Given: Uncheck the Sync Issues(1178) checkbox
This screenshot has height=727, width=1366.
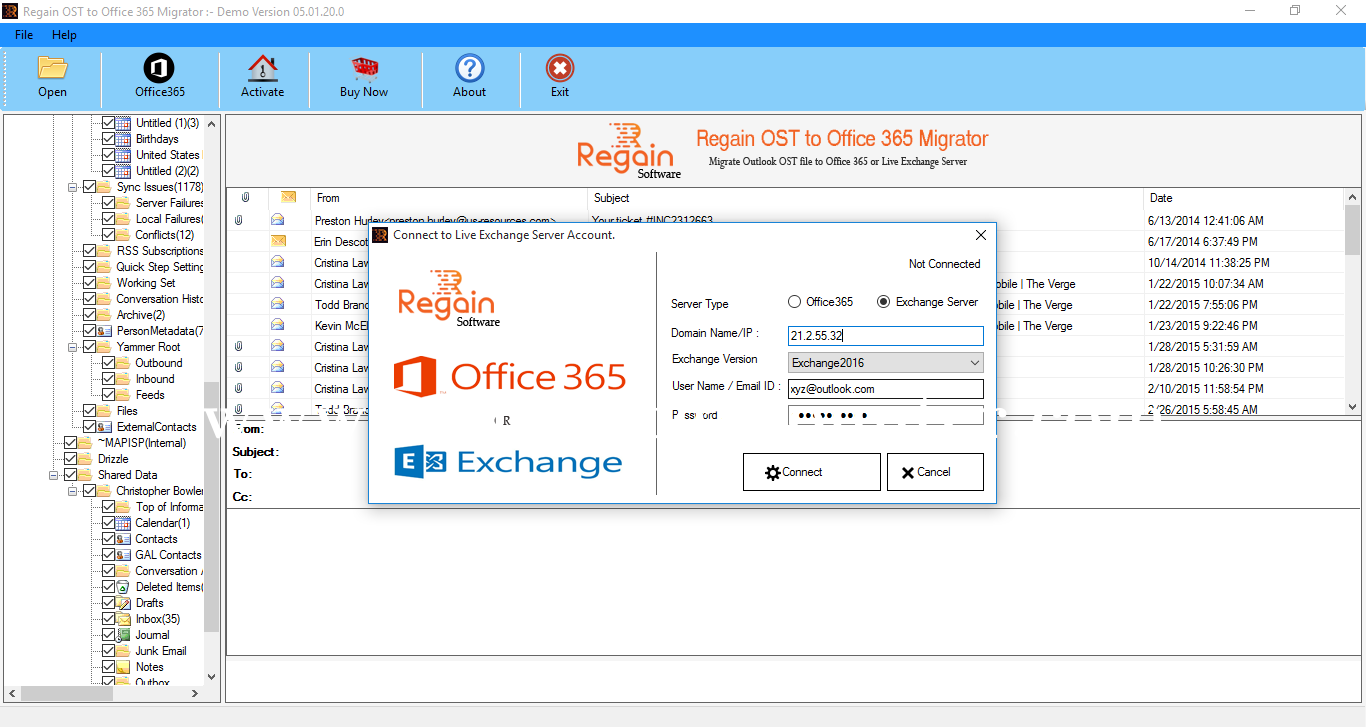Looking at the screenshot, I should 89,187.
